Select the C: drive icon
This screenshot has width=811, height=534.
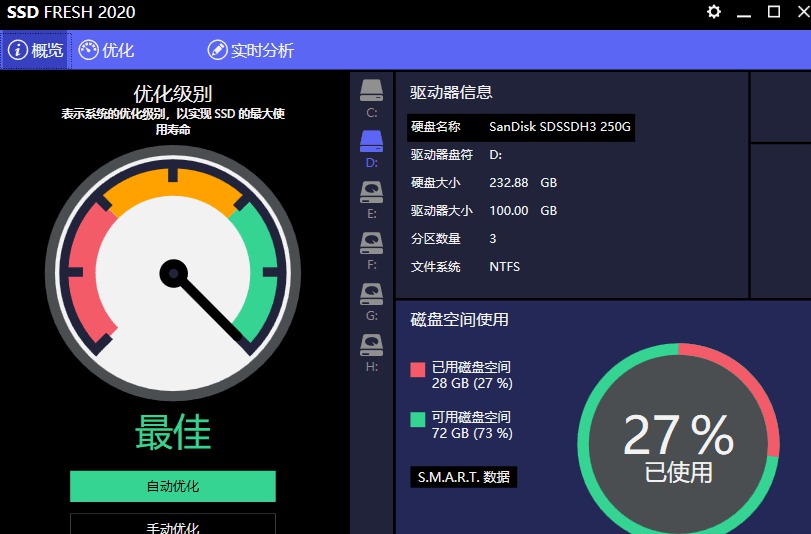click(371, 91)
